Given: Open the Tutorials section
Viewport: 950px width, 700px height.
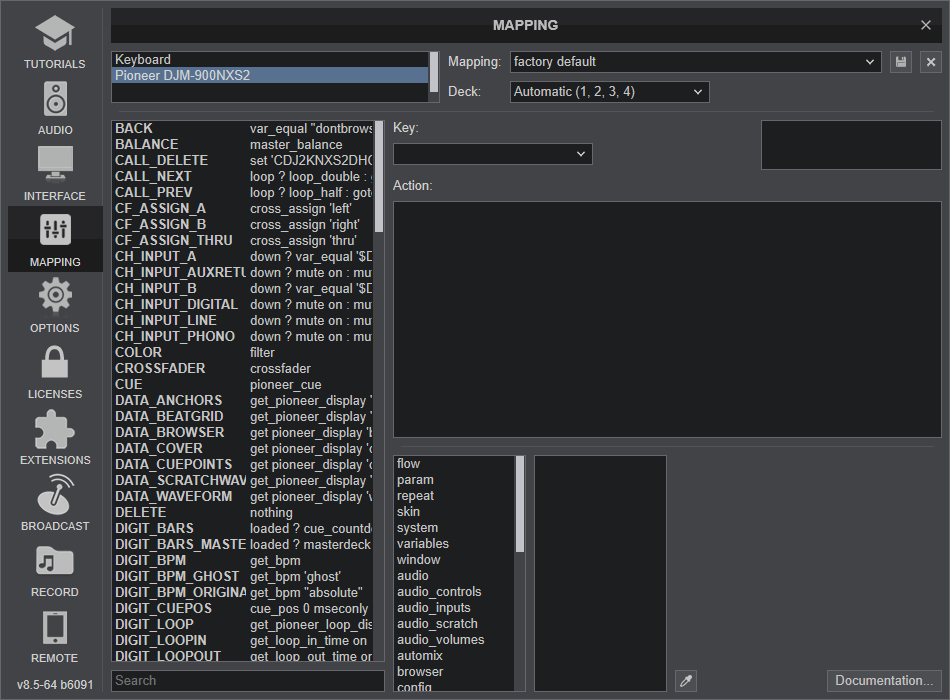Looking at the screenshot, I should (55, 42).
